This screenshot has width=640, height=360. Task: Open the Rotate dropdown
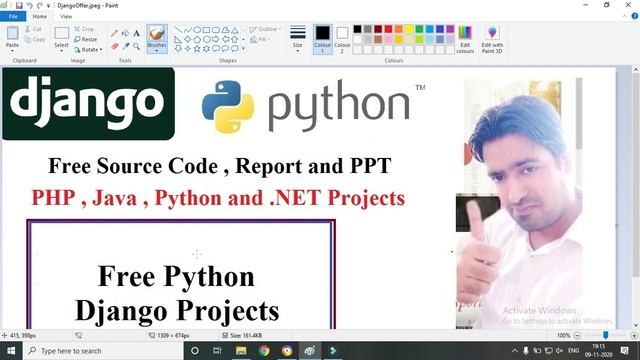[88, 50]
